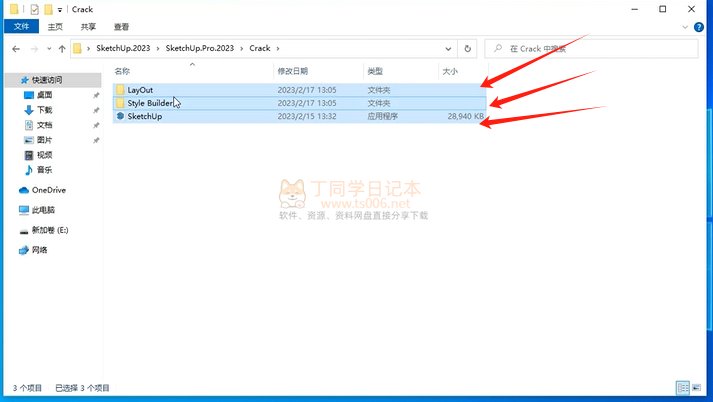This screenshot has height=402, width=713.
Task: Select the LayOut folder
Action: (300, 90)
